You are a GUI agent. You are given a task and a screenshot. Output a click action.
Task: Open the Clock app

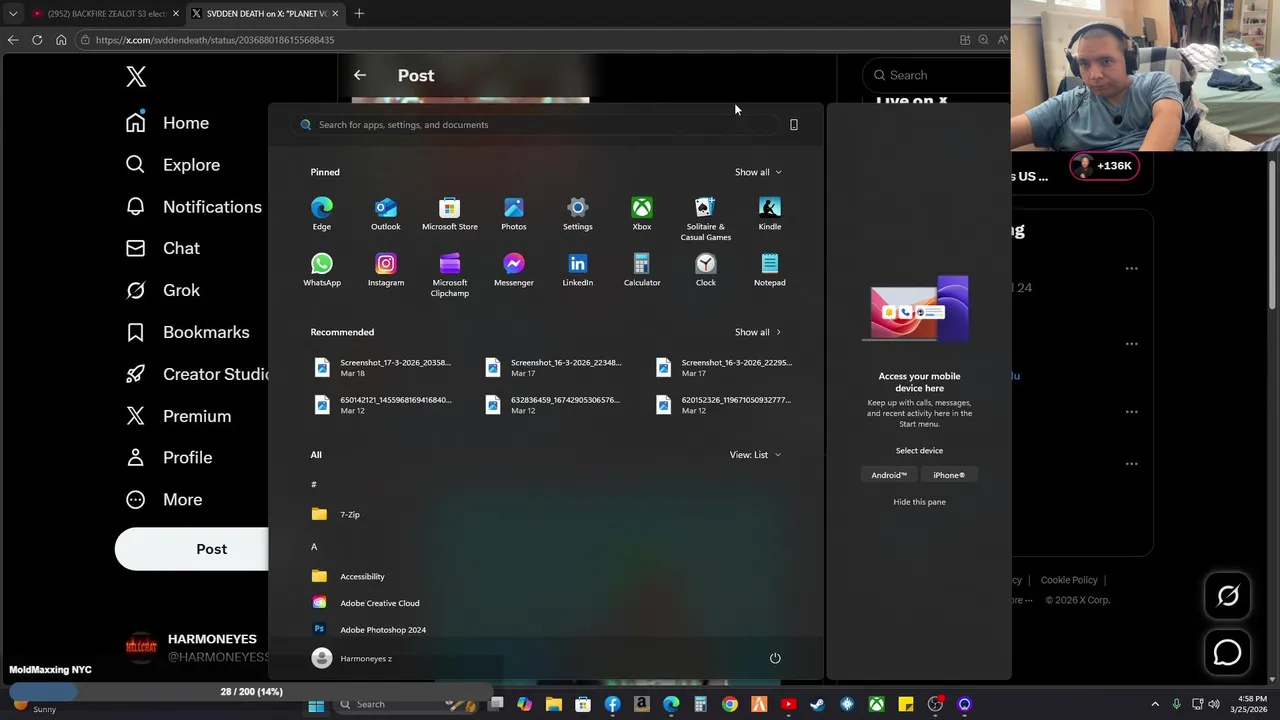(x=705, y=270)
